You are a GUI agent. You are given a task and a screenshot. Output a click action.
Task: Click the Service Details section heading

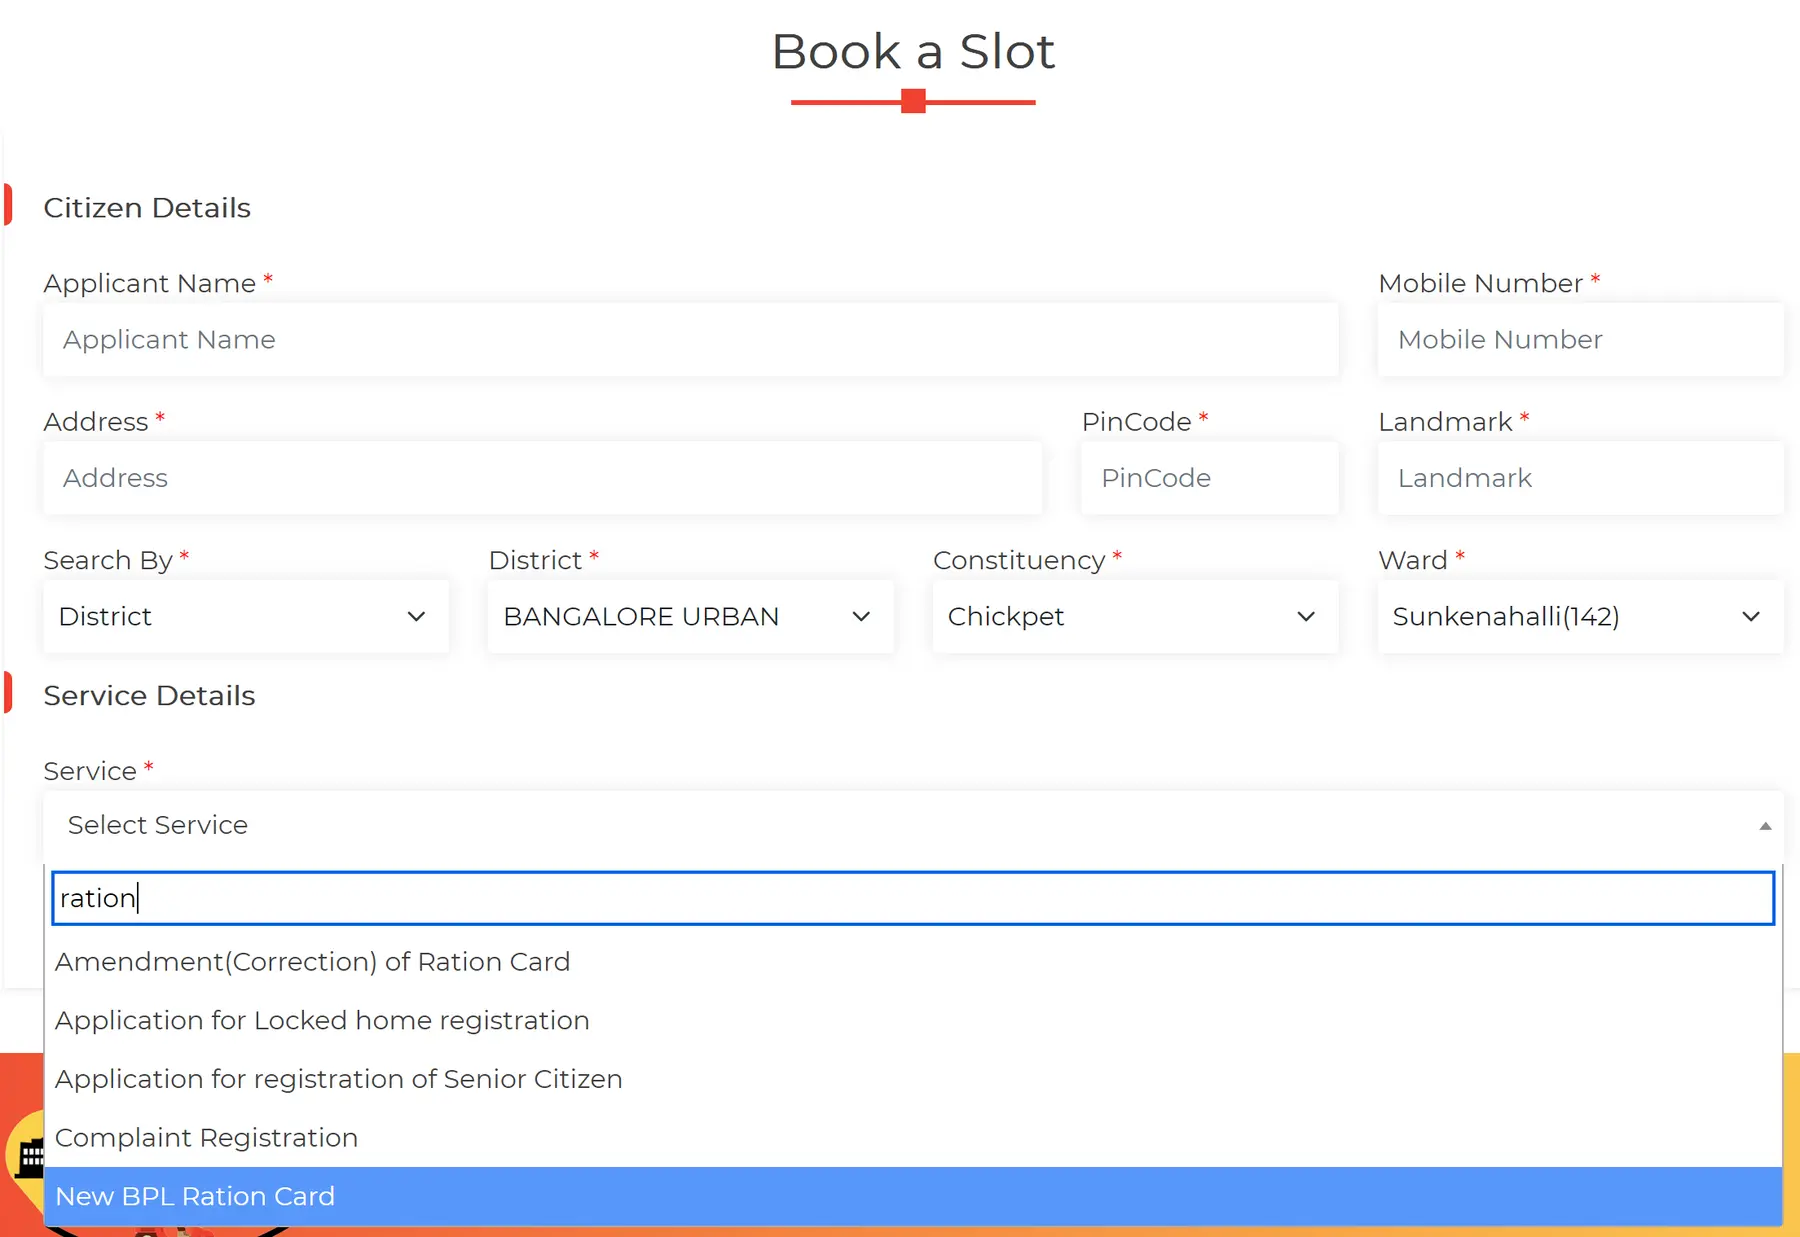click(x=149, y=695)
